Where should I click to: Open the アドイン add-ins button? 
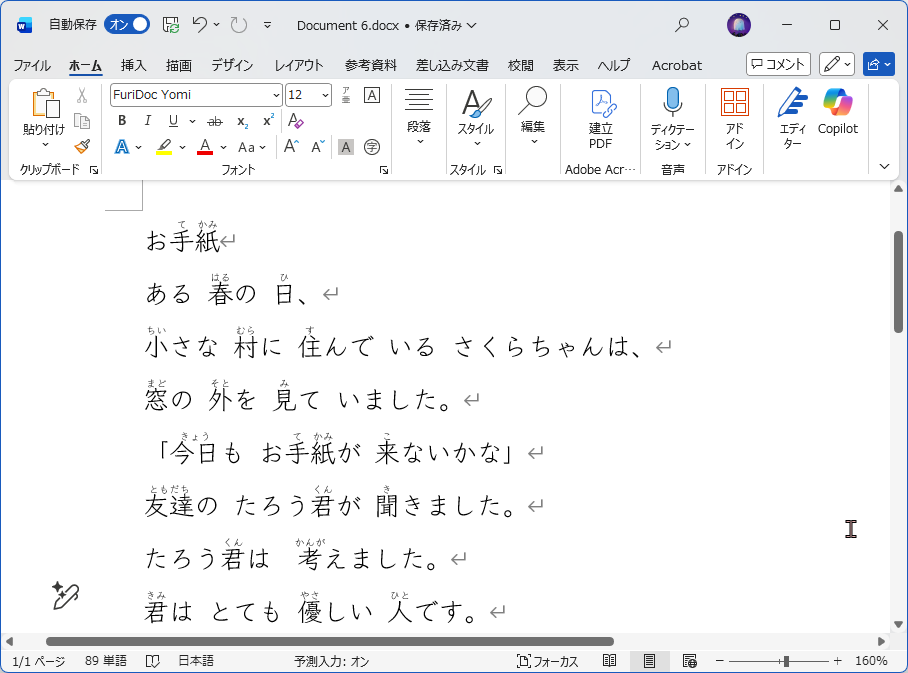point(735,119)
